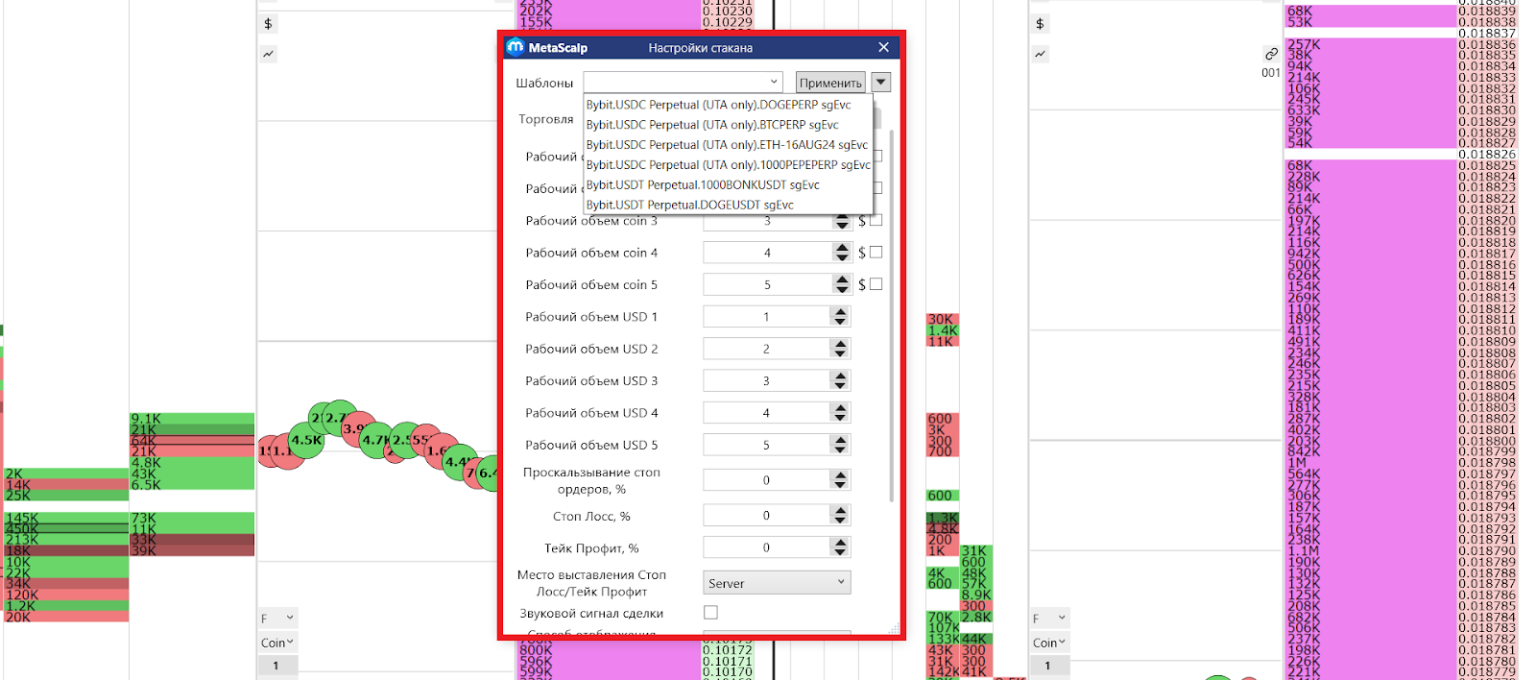
Task: Click the black arrow button beside Применить
Action: coord(880,82)
